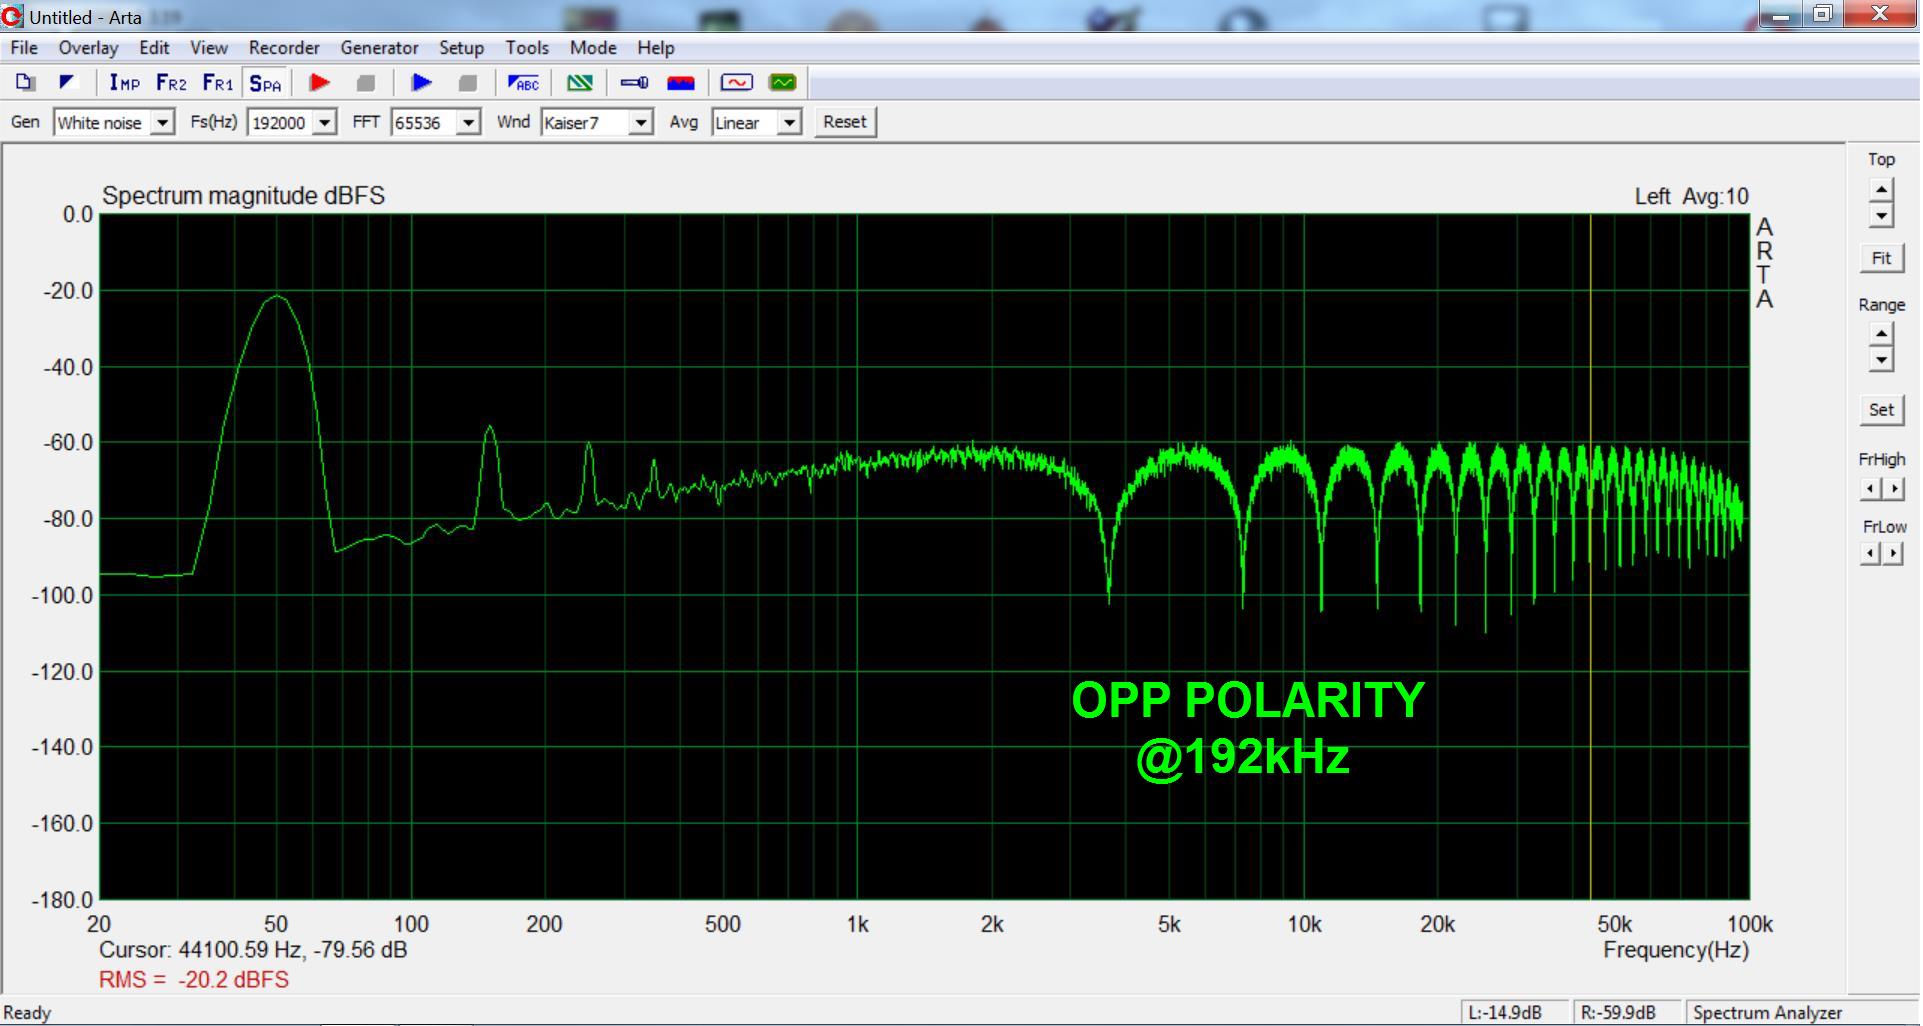Click the green striped overlay toolbar icon
Screen dimensions: 1923x1026
pos(580,83)
